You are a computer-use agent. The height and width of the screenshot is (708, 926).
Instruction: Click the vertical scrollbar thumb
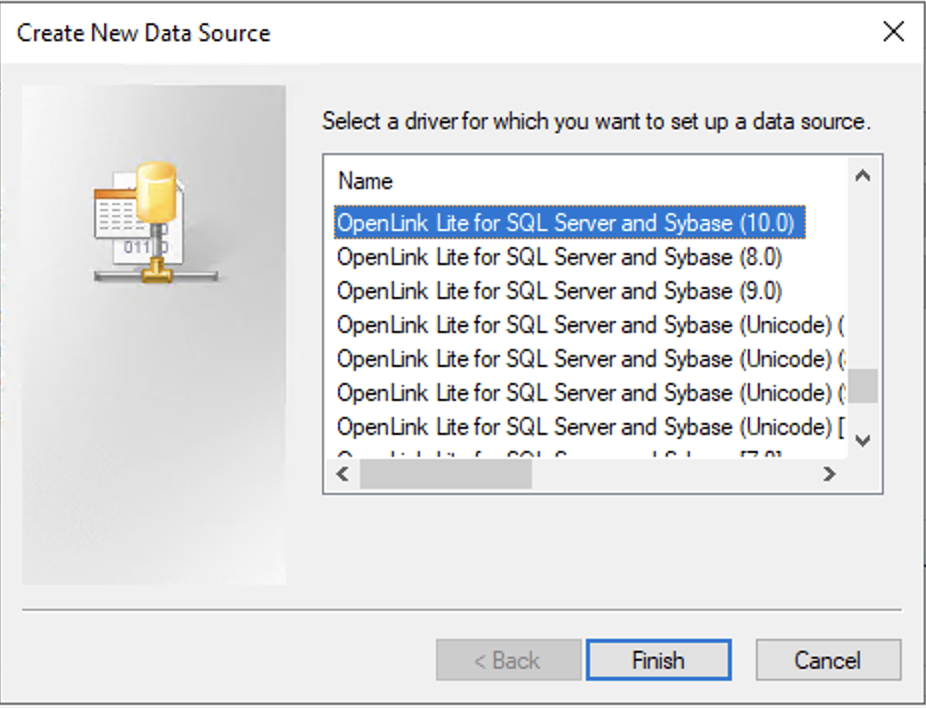pyautogui.click(x=863, y=385)
